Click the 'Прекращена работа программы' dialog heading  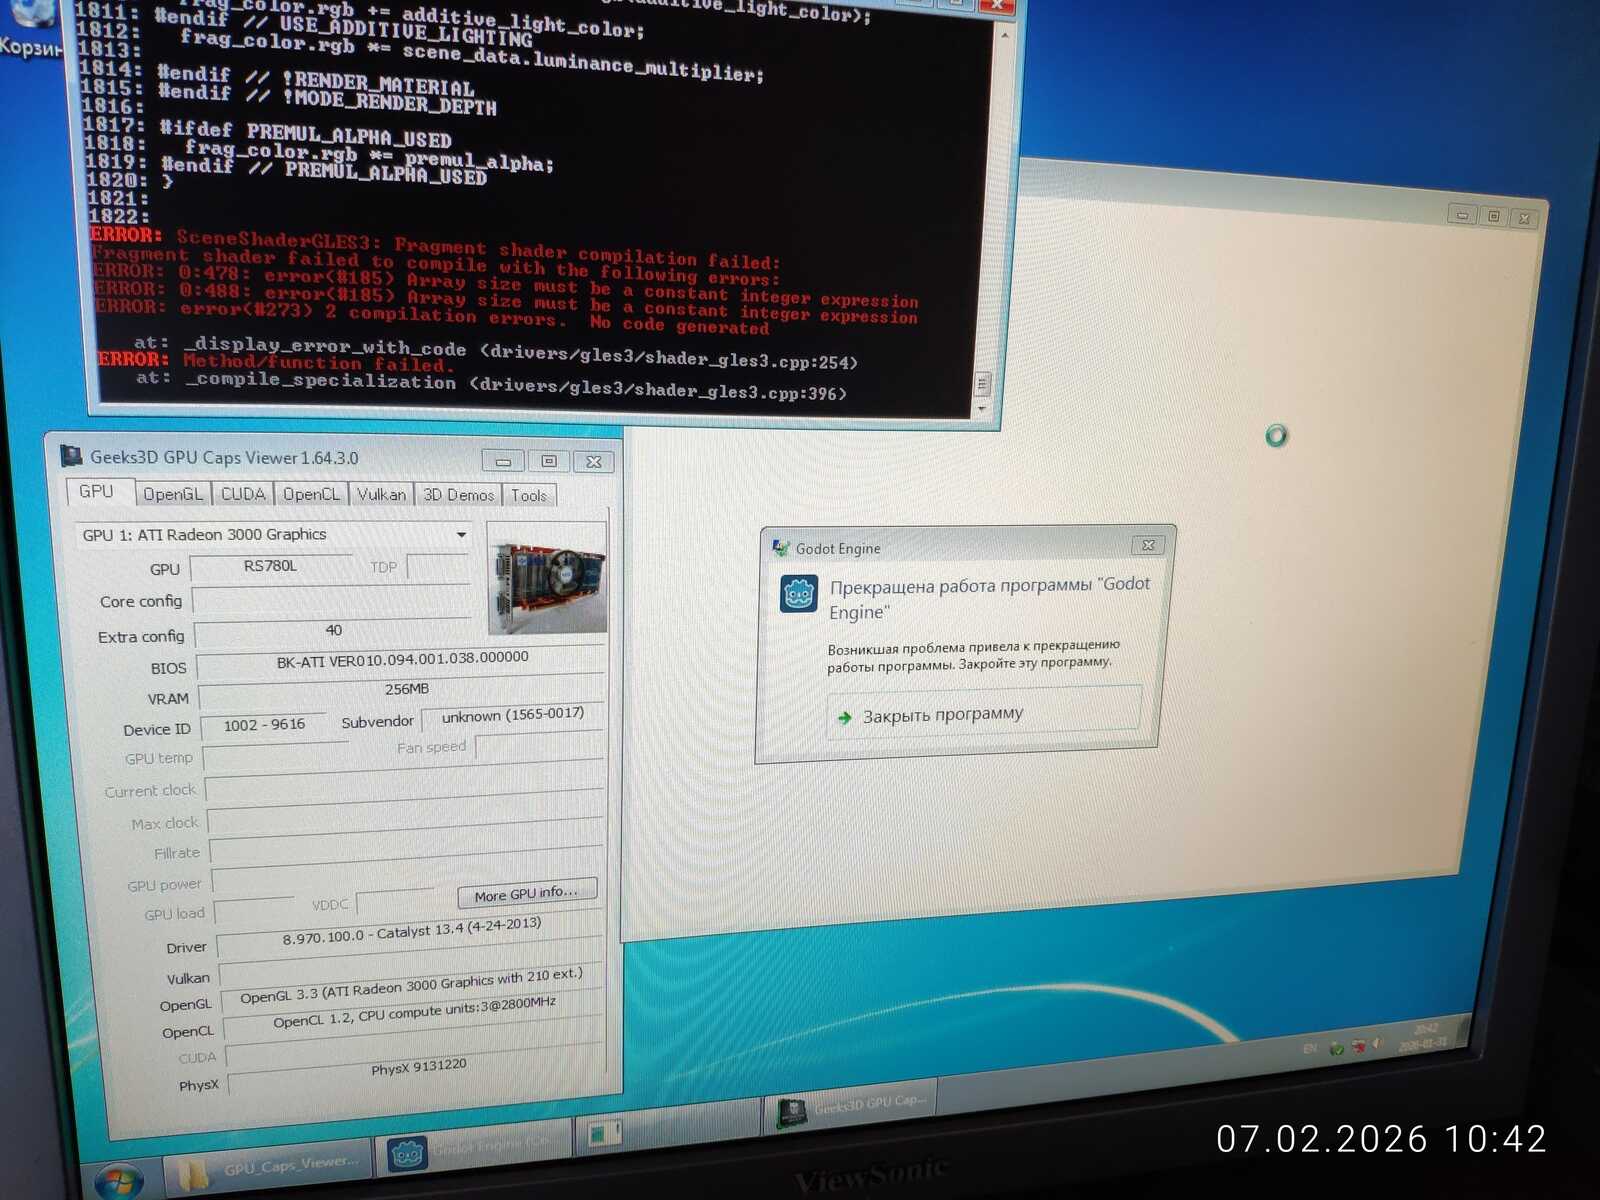pyautogui.click(x=990, y=597)
